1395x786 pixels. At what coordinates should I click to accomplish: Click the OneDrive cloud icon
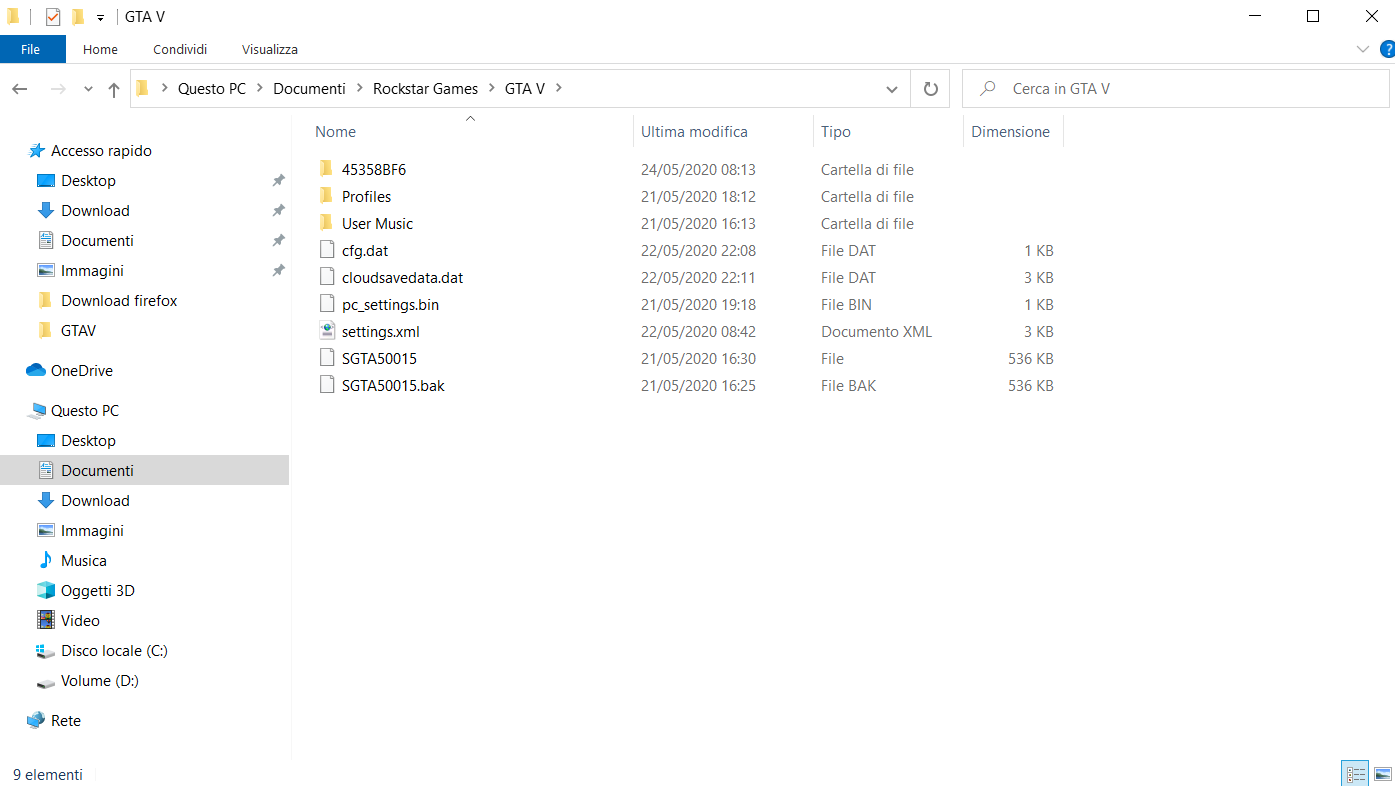pos(36,371)
